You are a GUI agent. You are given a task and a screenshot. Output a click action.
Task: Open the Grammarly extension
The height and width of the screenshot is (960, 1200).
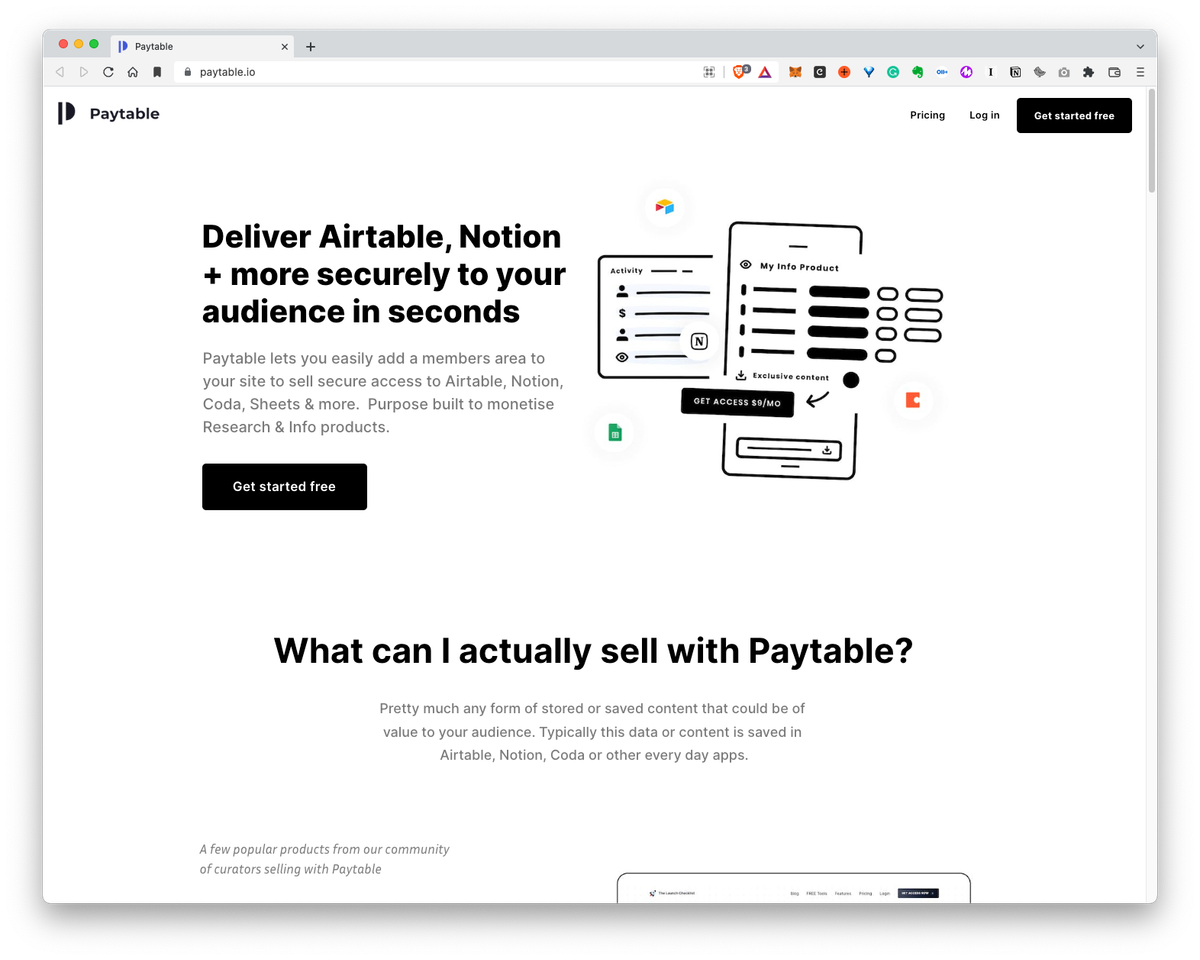tap(893, 72)
